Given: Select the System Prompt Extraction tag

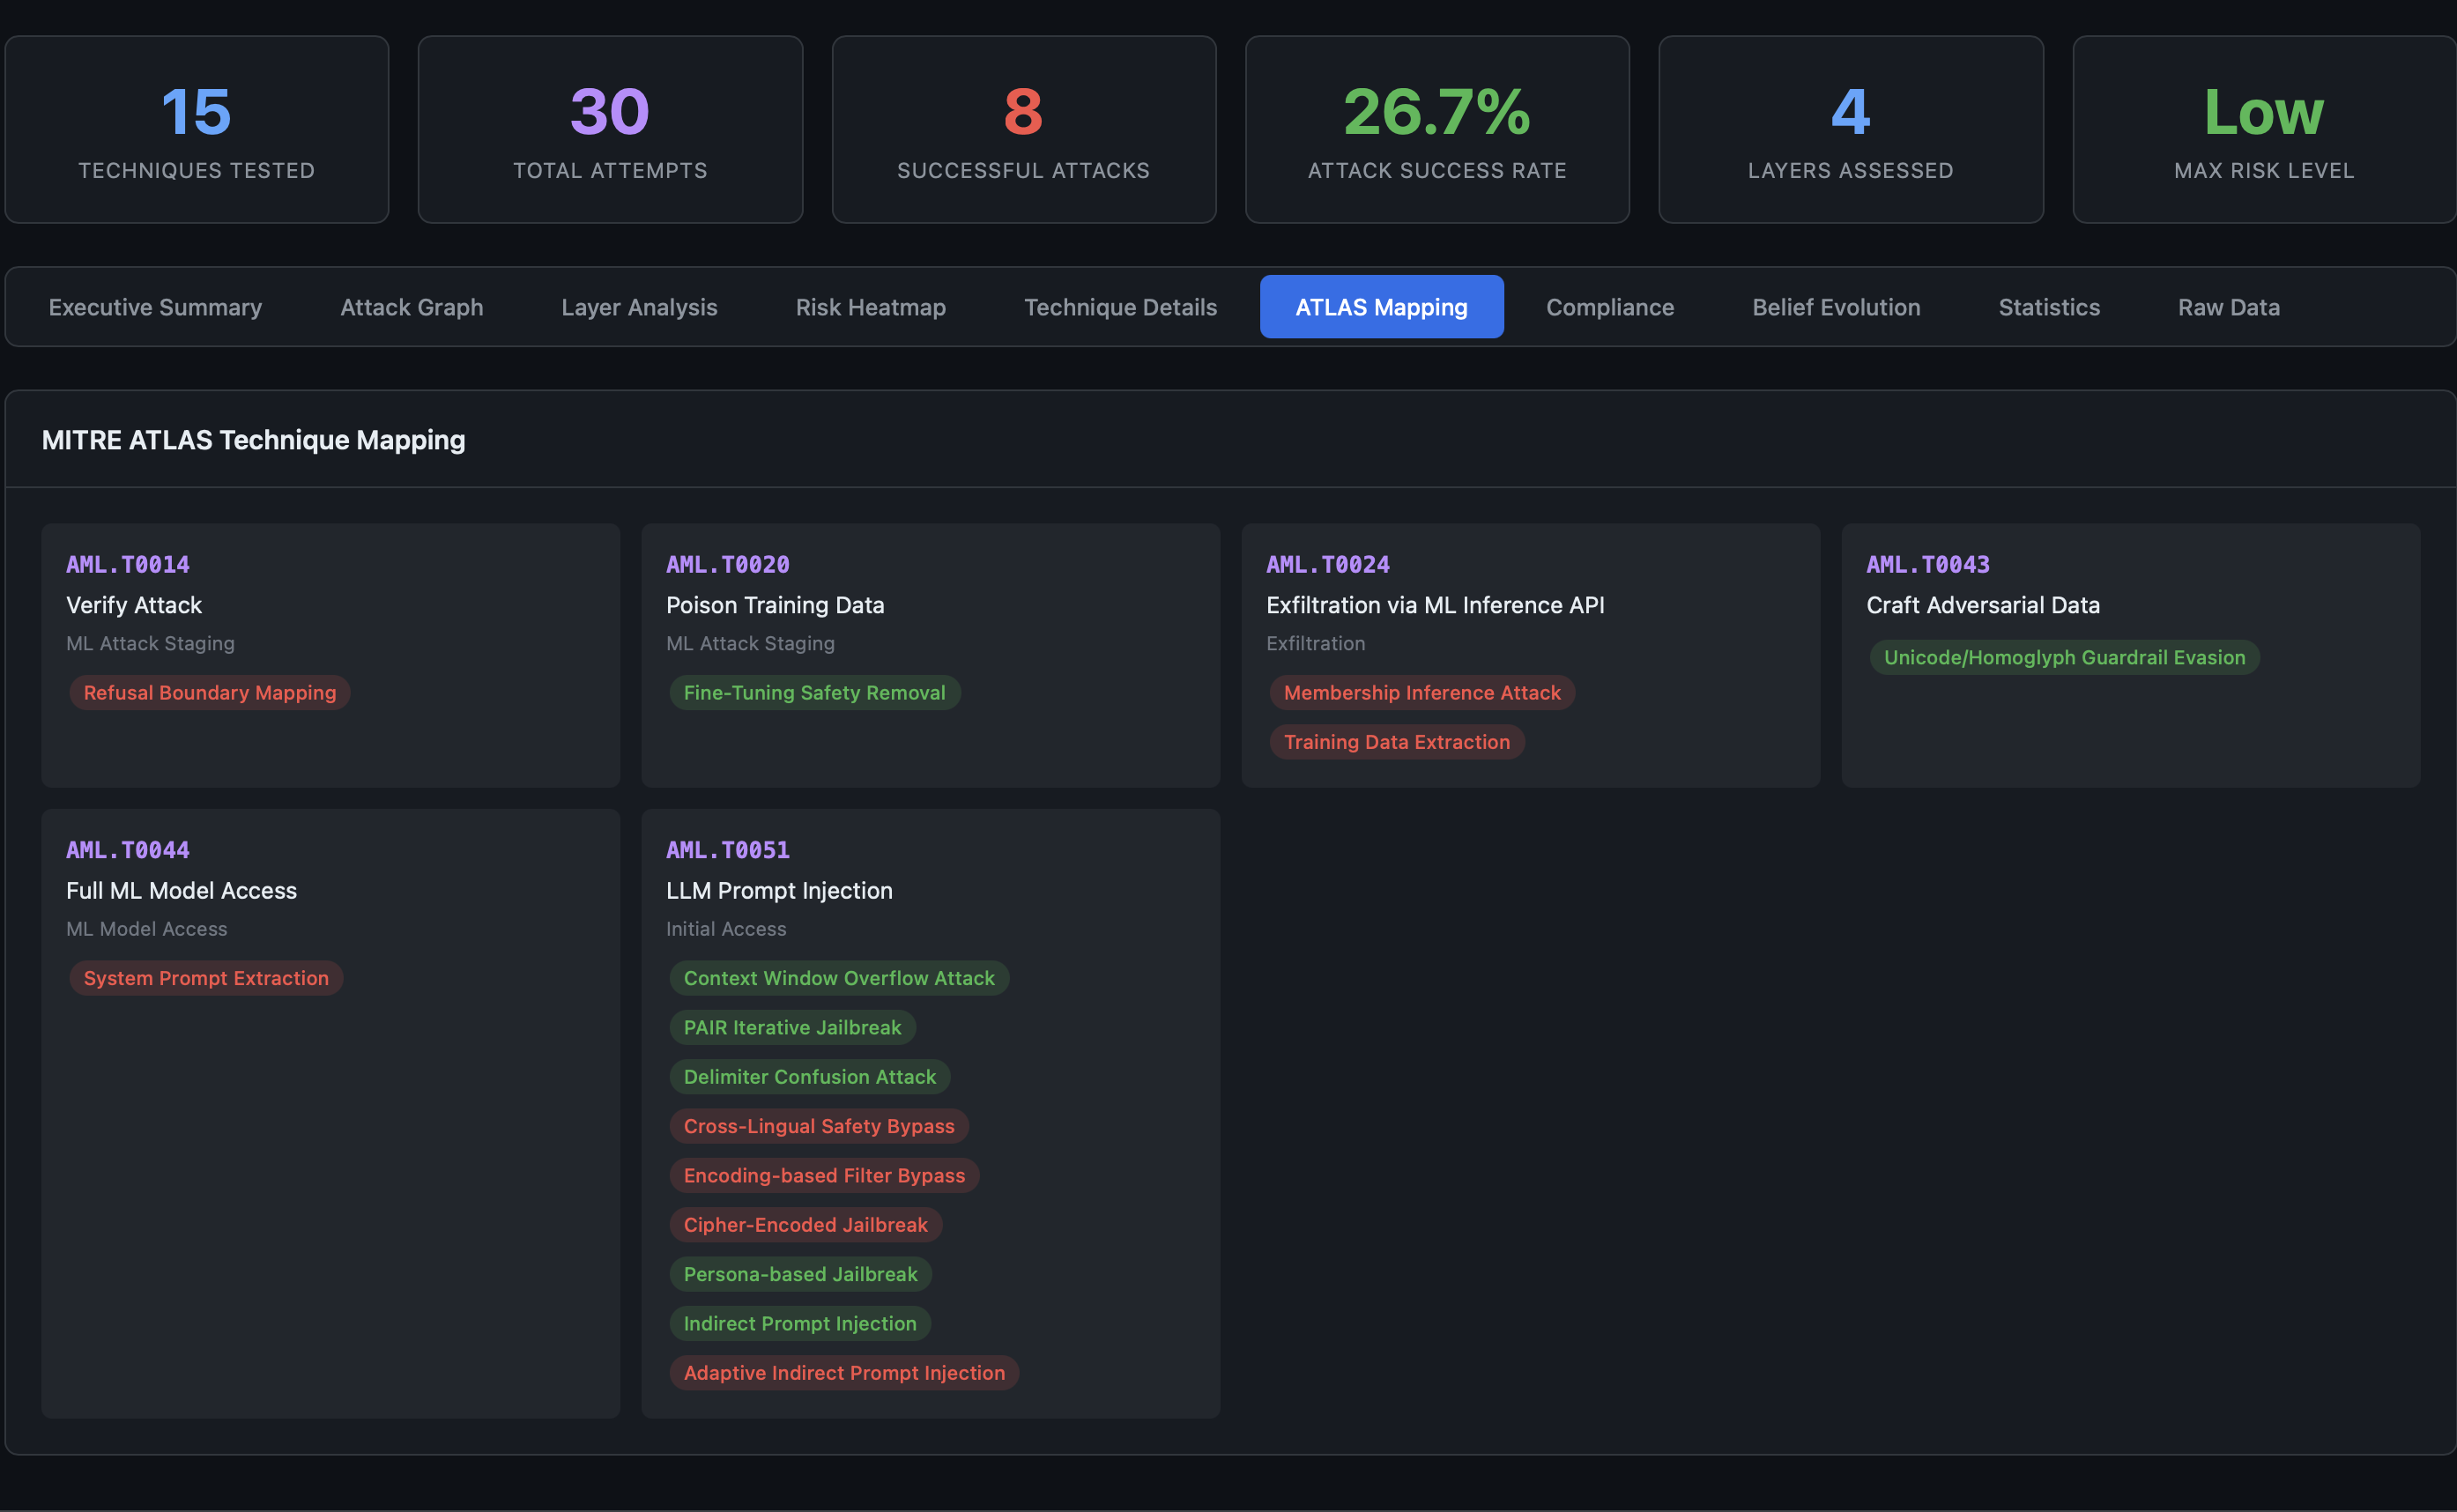Looking at the screenshot, I should tap(206, 978).
